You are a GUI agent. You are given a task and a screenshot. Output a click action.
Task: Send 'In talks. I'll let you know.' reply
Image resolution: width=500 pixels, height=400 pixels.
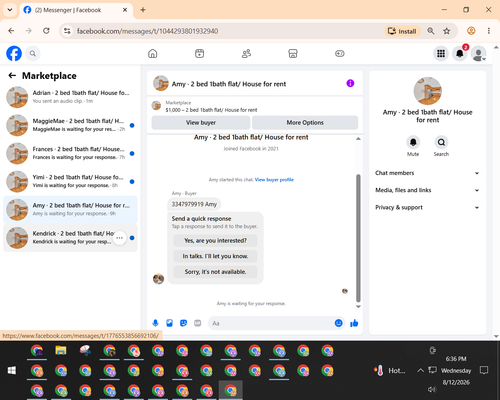(x=215, y=256)
